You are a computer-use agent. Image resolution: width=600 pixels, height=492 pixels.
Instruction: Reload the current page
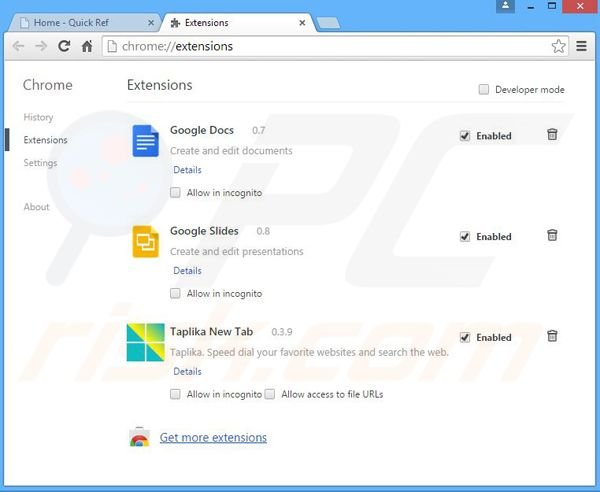tap(64, 46)
